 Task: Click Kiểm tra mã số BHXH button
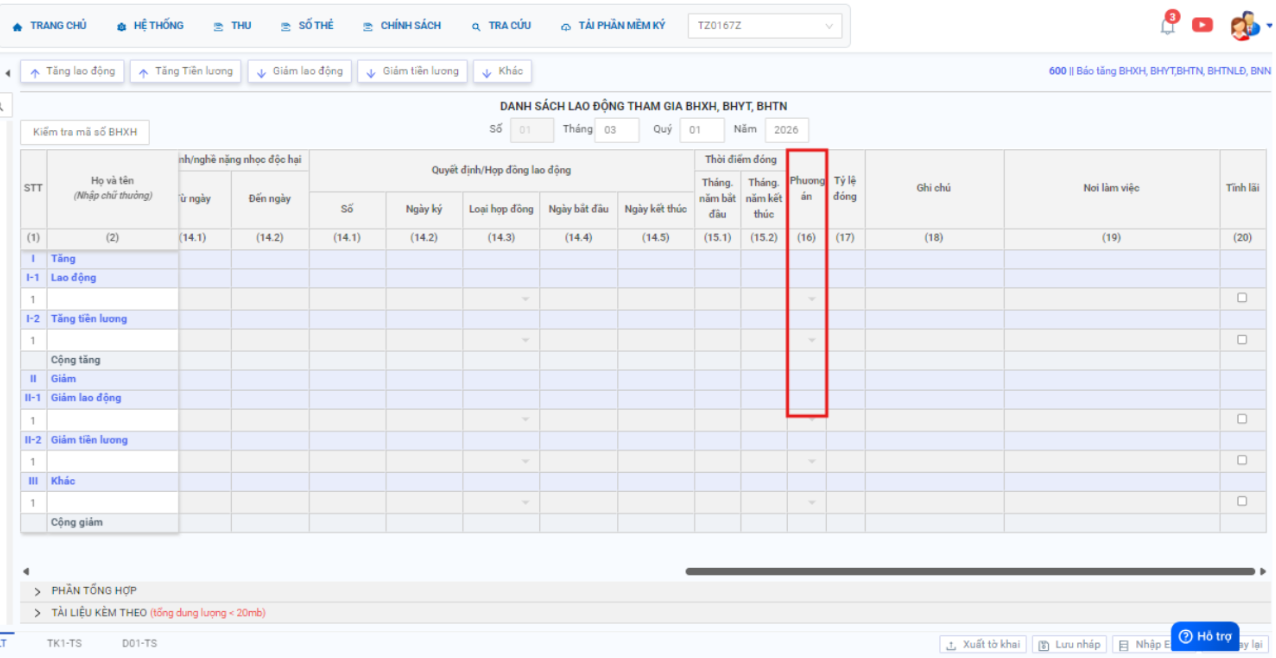(x=85, y=132)
